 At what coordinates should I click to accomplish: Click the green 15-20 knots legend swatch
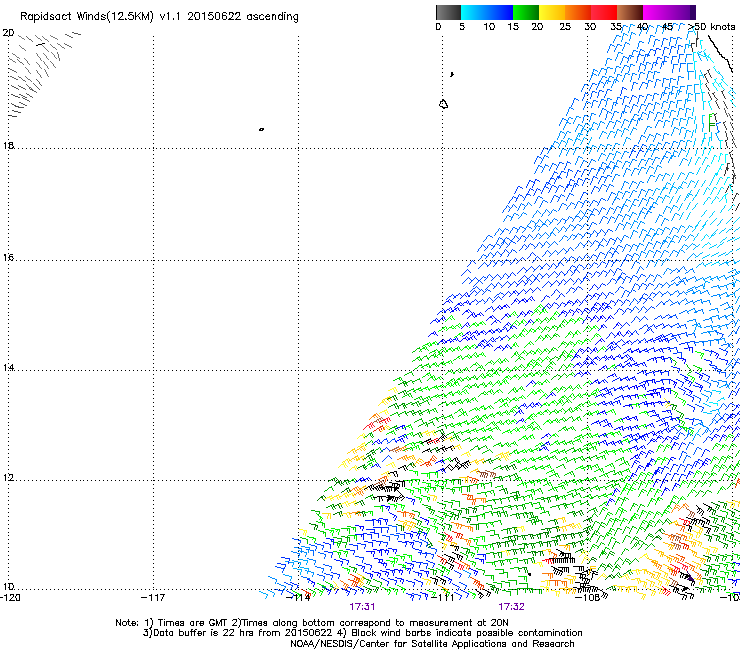coord(525,12)
